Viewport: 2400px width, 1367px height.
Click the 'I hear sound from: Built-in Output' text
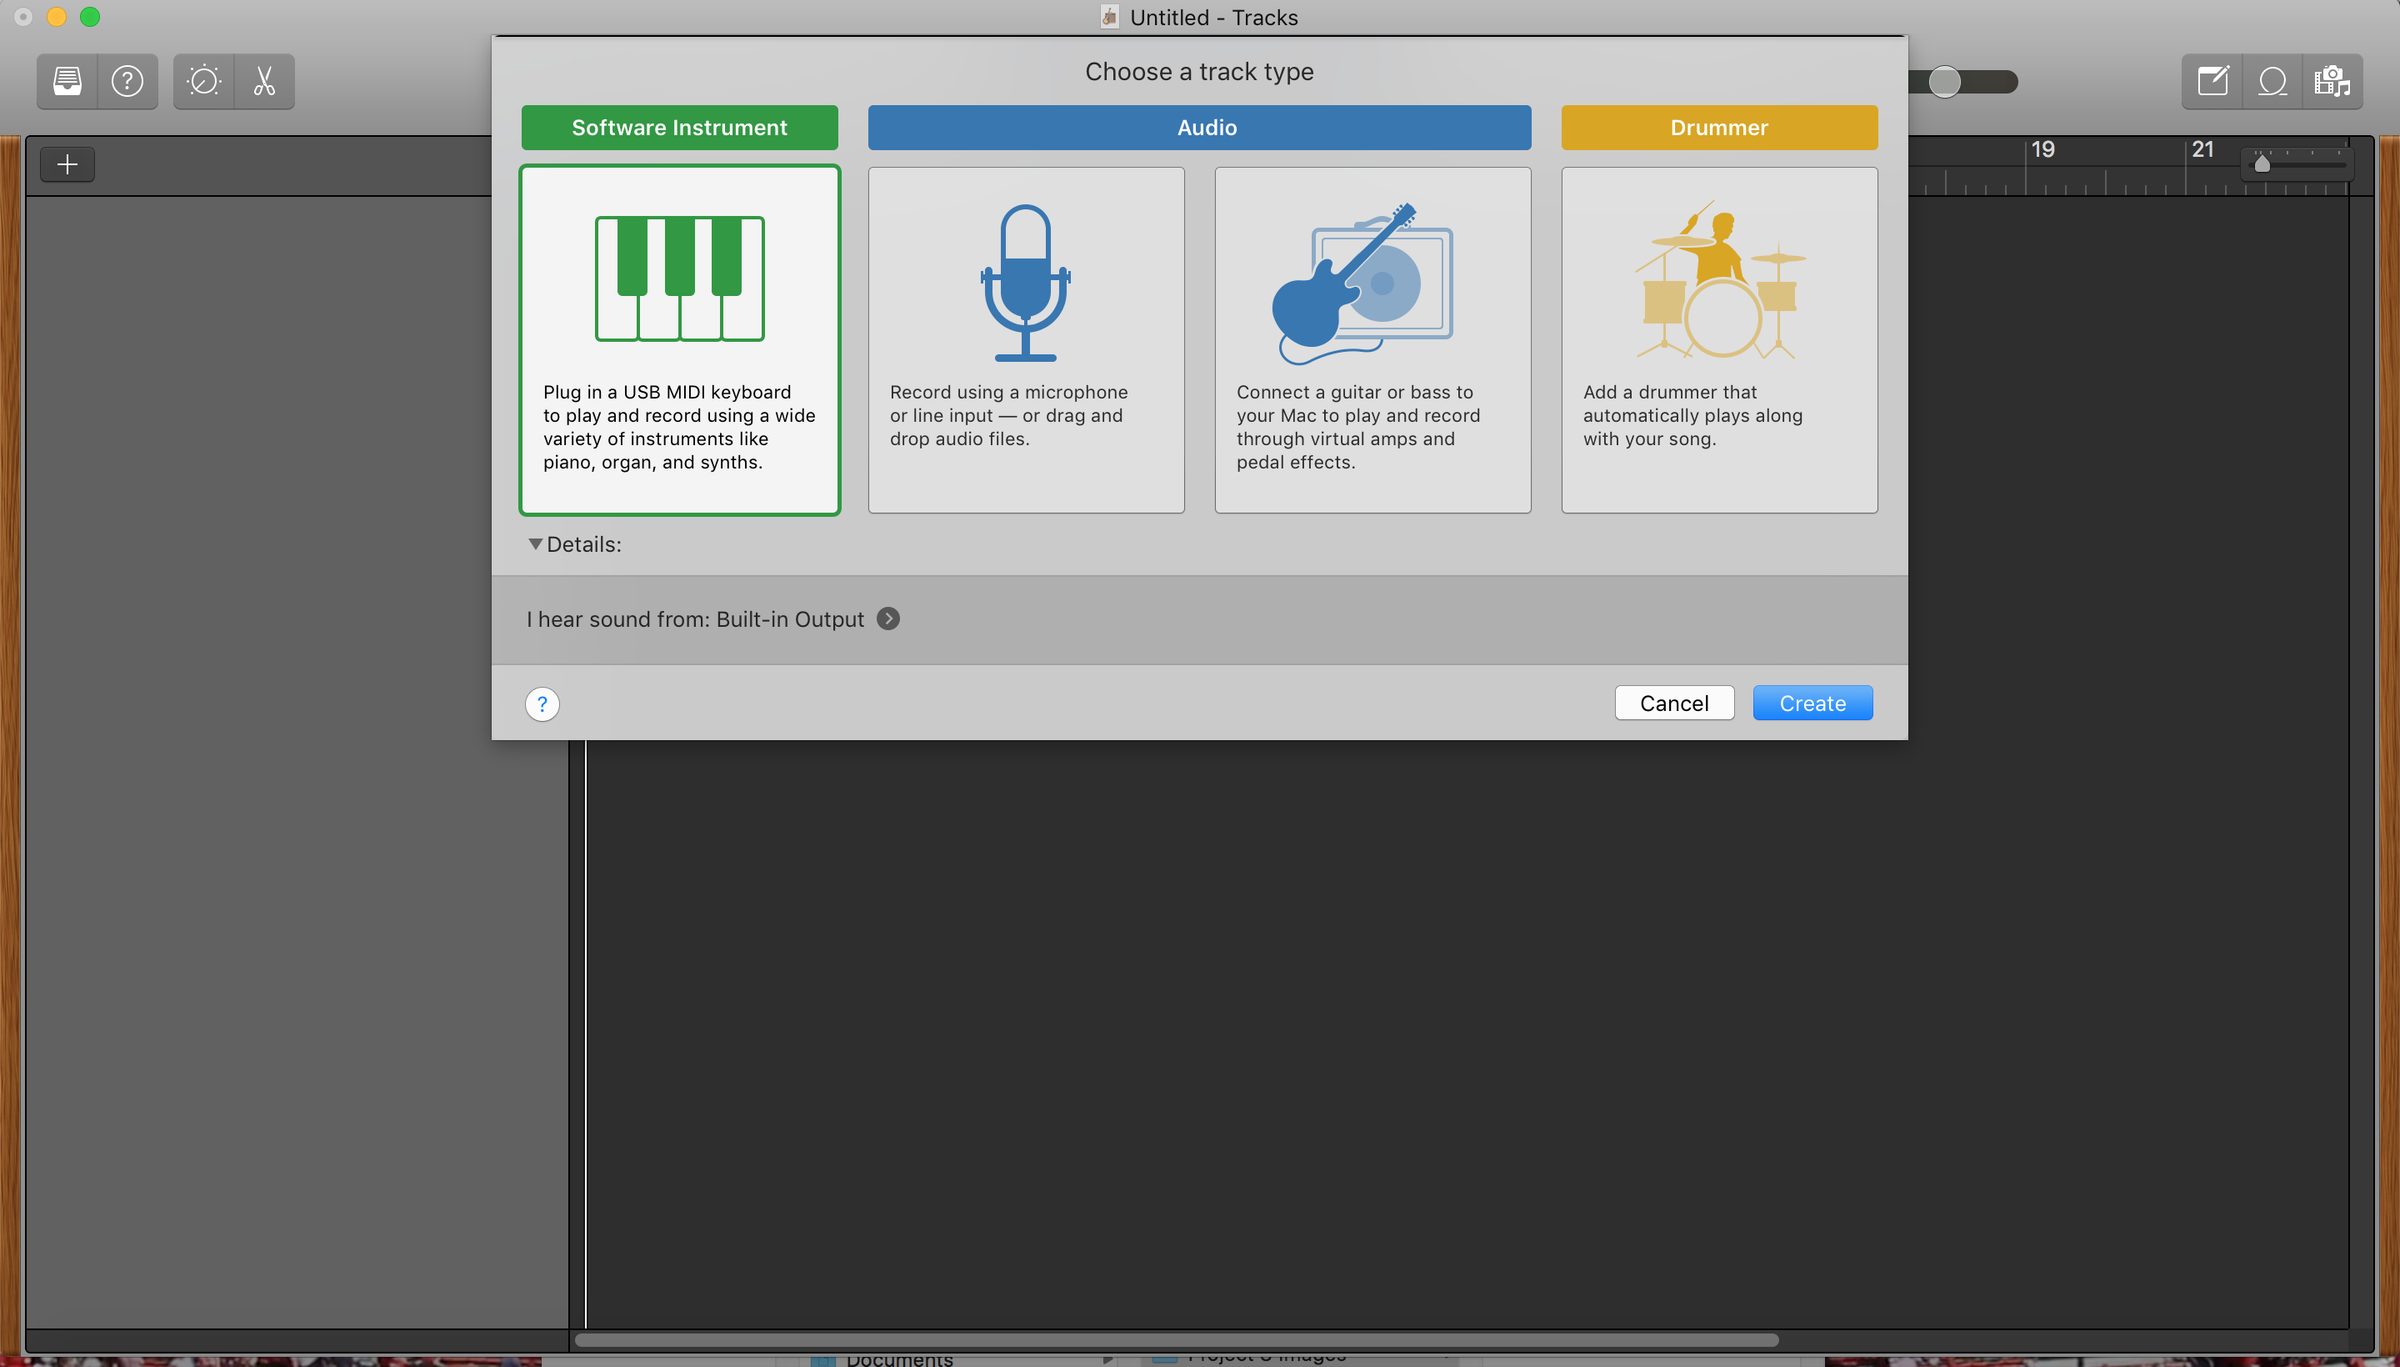(695, 619)
